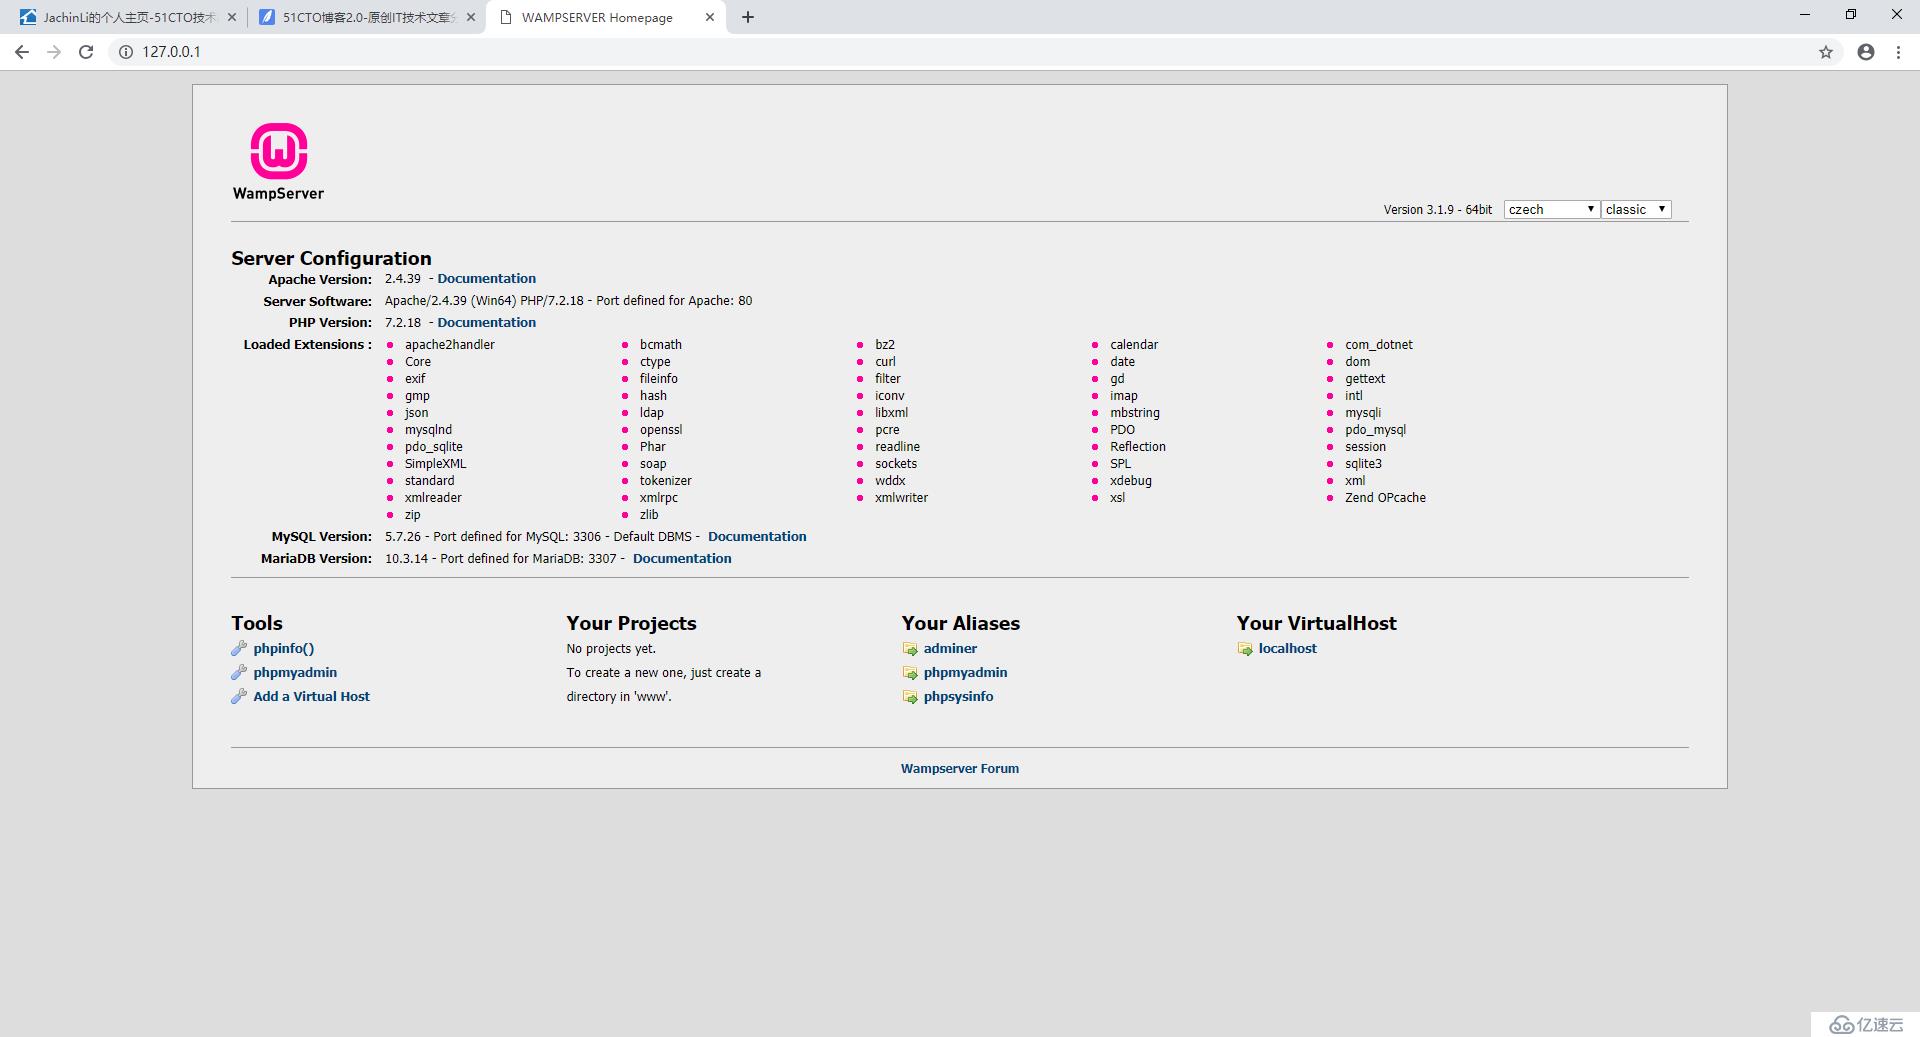Viewport: 1920px width, 1037px height.
Task: Open phpinfo() tool link
Action: 284,648
